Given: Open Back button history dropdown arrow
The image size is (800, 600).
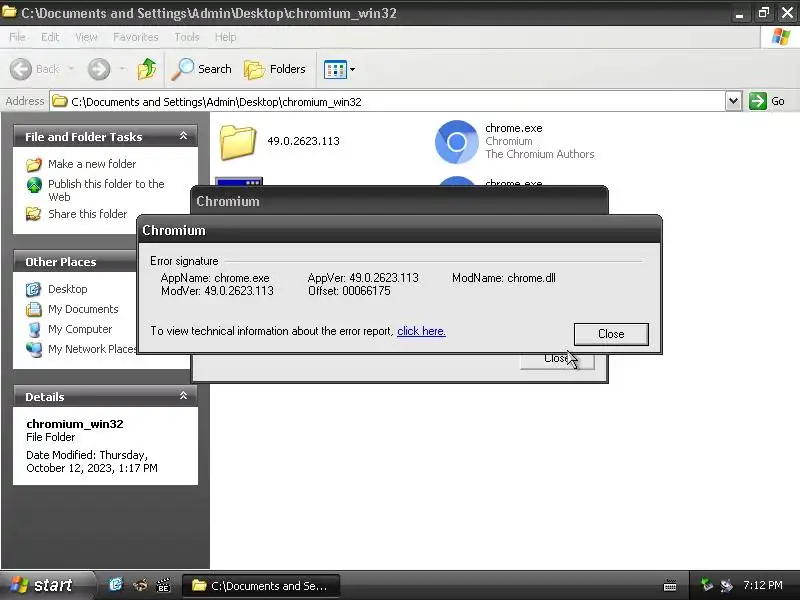Looking at the screenshot, I should pyautogui.click(x=71, y=69).
